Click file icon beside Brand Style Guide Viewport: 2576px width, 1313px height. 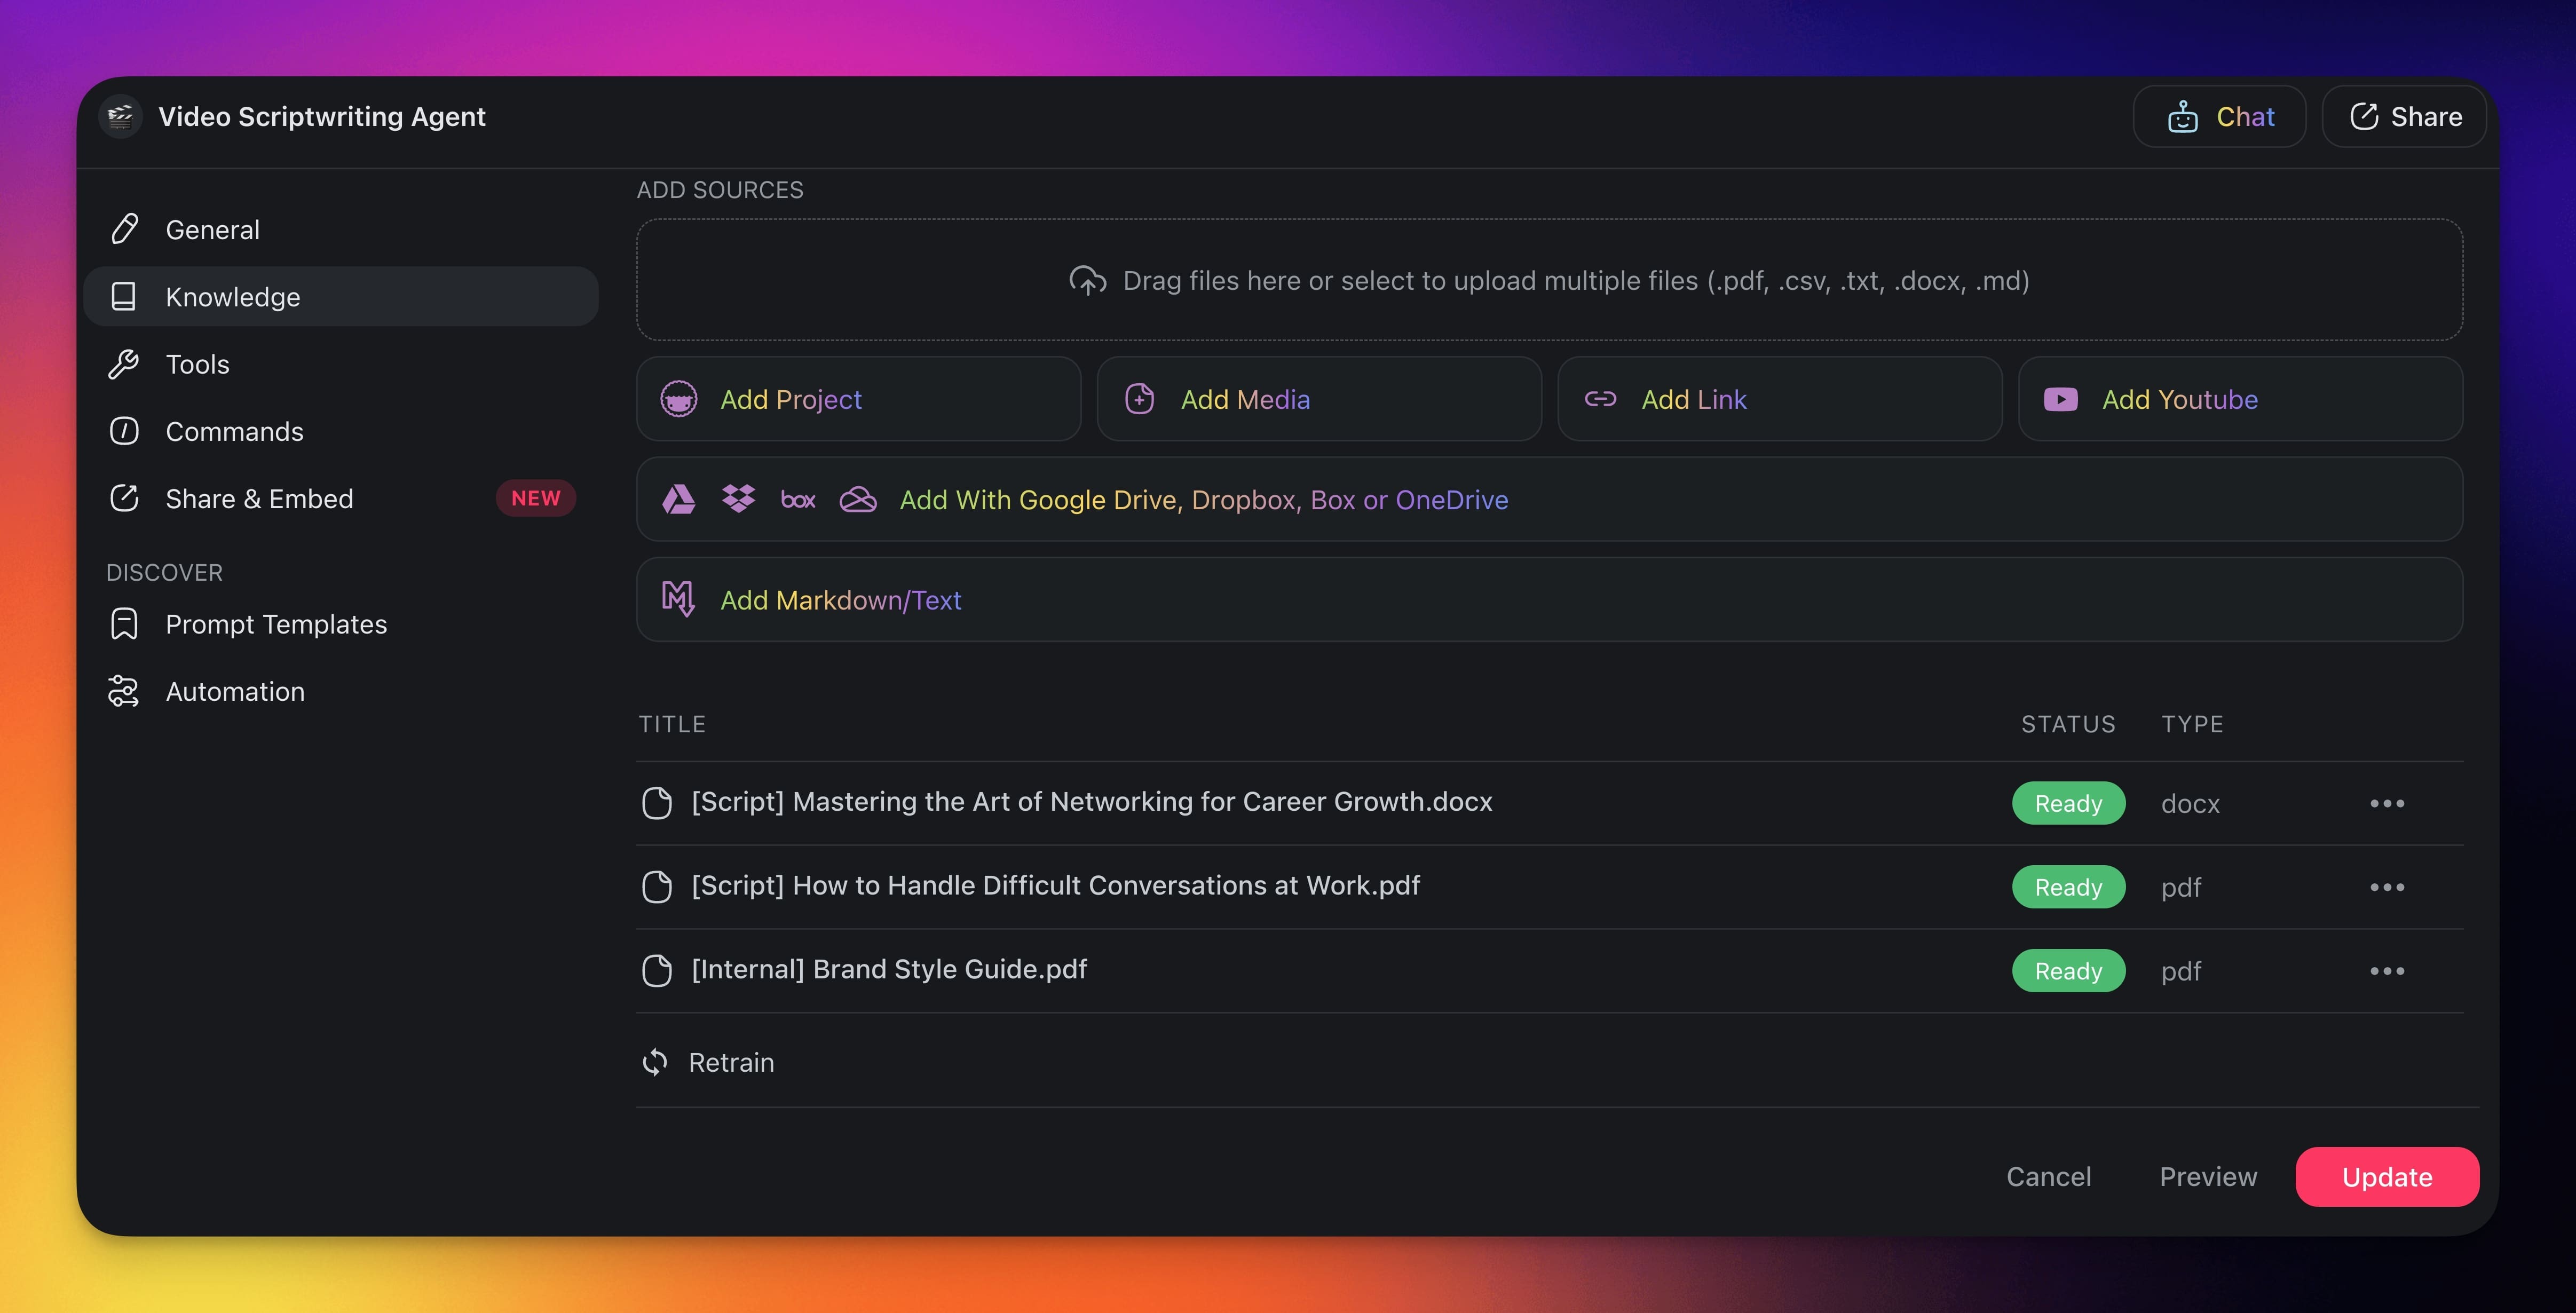[x=657, y=970]
